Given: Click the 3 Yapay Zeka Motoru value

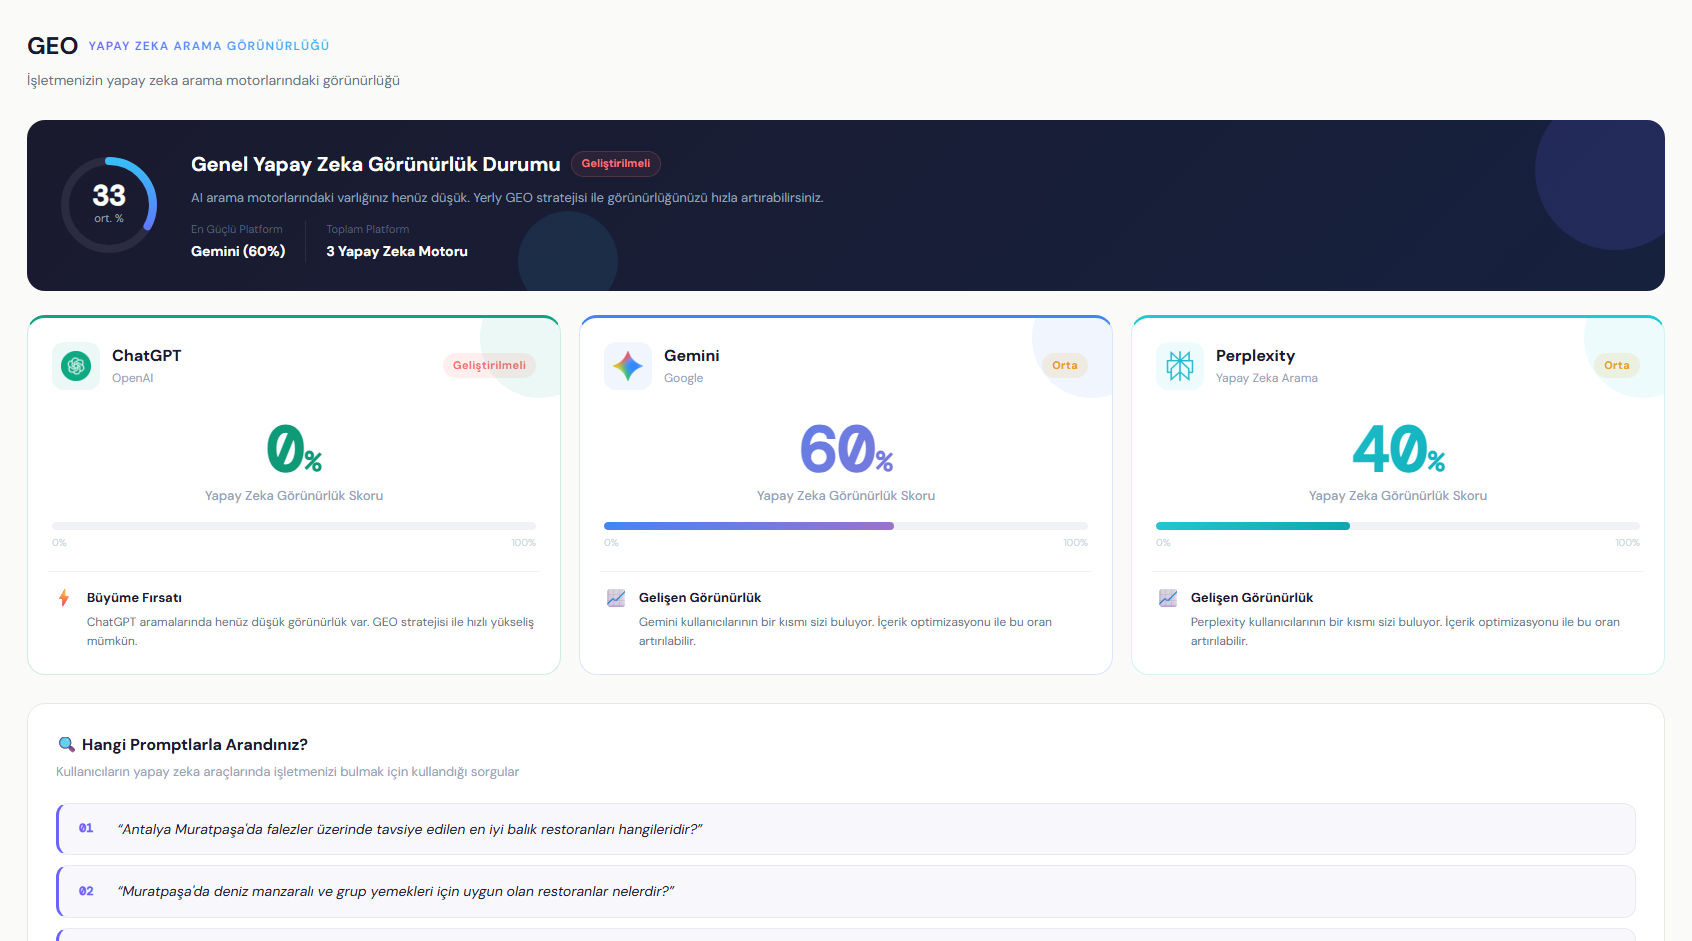Looking at the screenshot, I should [397, 252].
